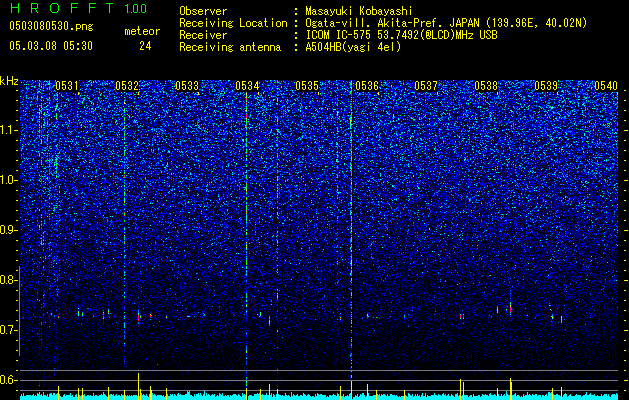The width and height of the screenshot is (629, 400).
Task: Click the gray frequency range bar beside 0.7
Action: click(x=20, y=311)
